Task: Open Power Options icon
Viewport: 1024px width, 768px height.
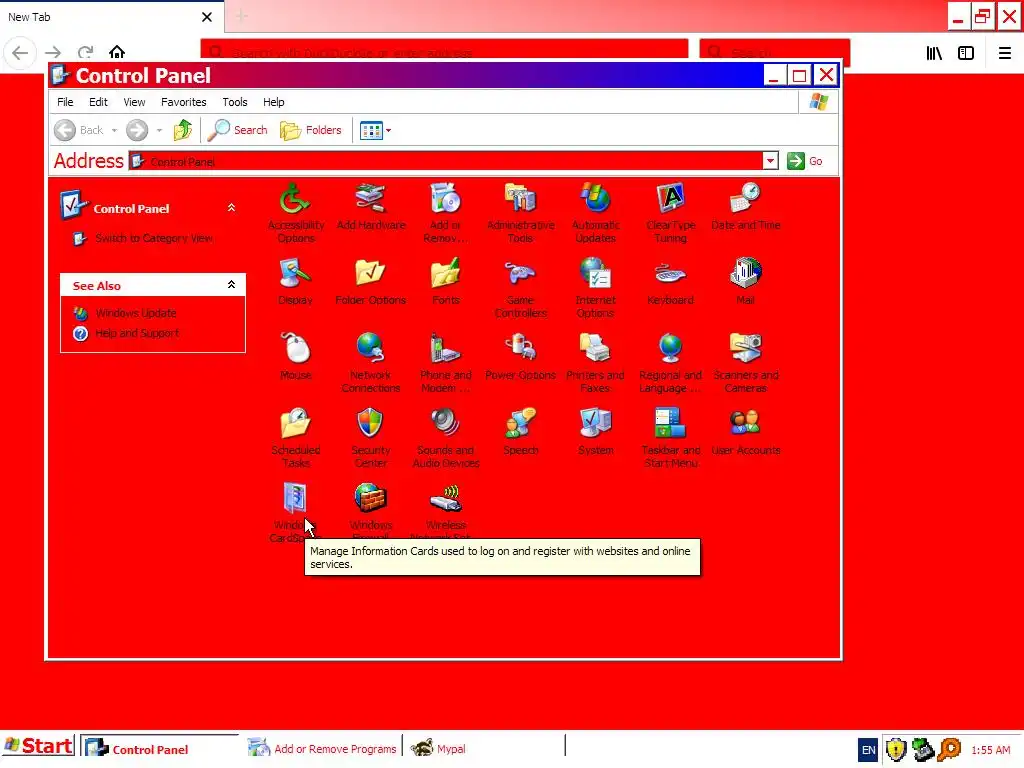Action: [520, 349]
